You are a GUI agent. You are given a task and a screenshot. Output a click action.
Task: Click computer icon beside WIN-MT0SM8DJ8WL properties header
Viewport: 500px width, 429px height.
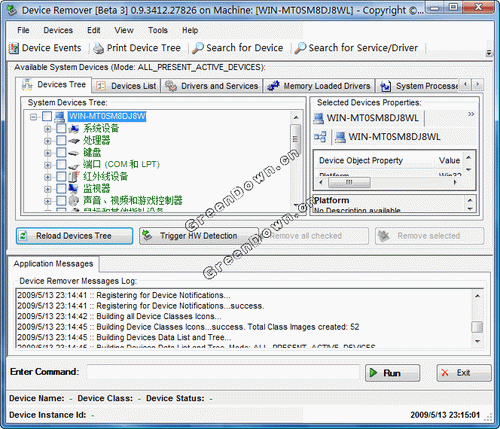point(319,118)
